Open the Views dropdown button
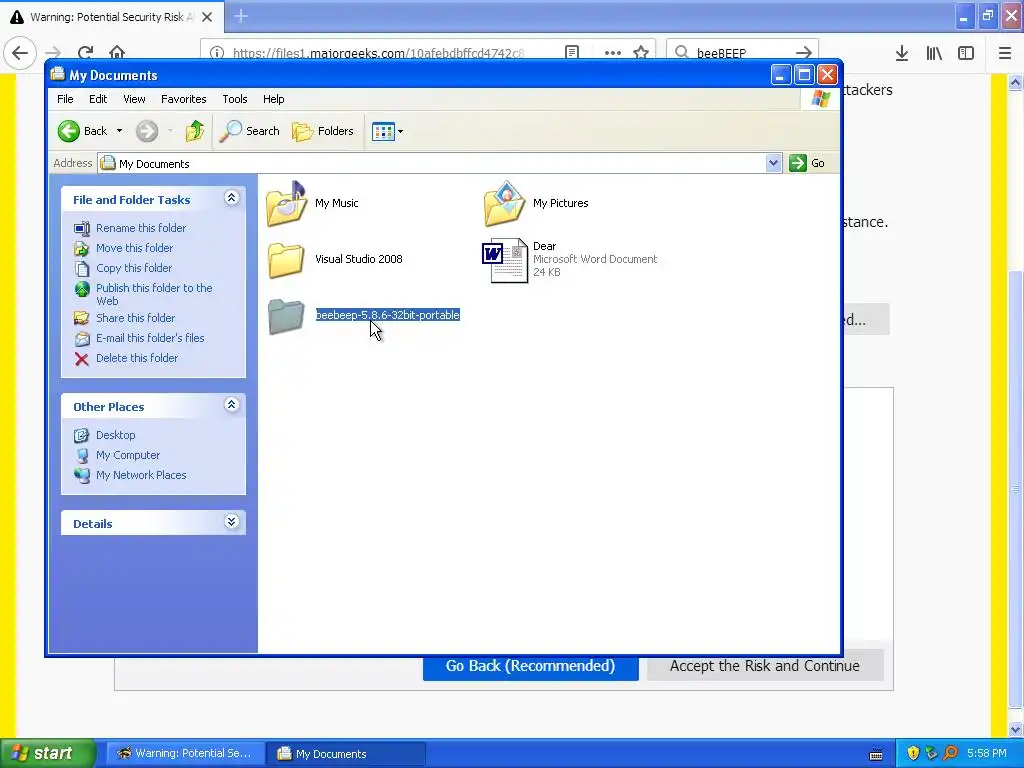This screenshot has width=1024, height=768. click(x=387, y=131)
